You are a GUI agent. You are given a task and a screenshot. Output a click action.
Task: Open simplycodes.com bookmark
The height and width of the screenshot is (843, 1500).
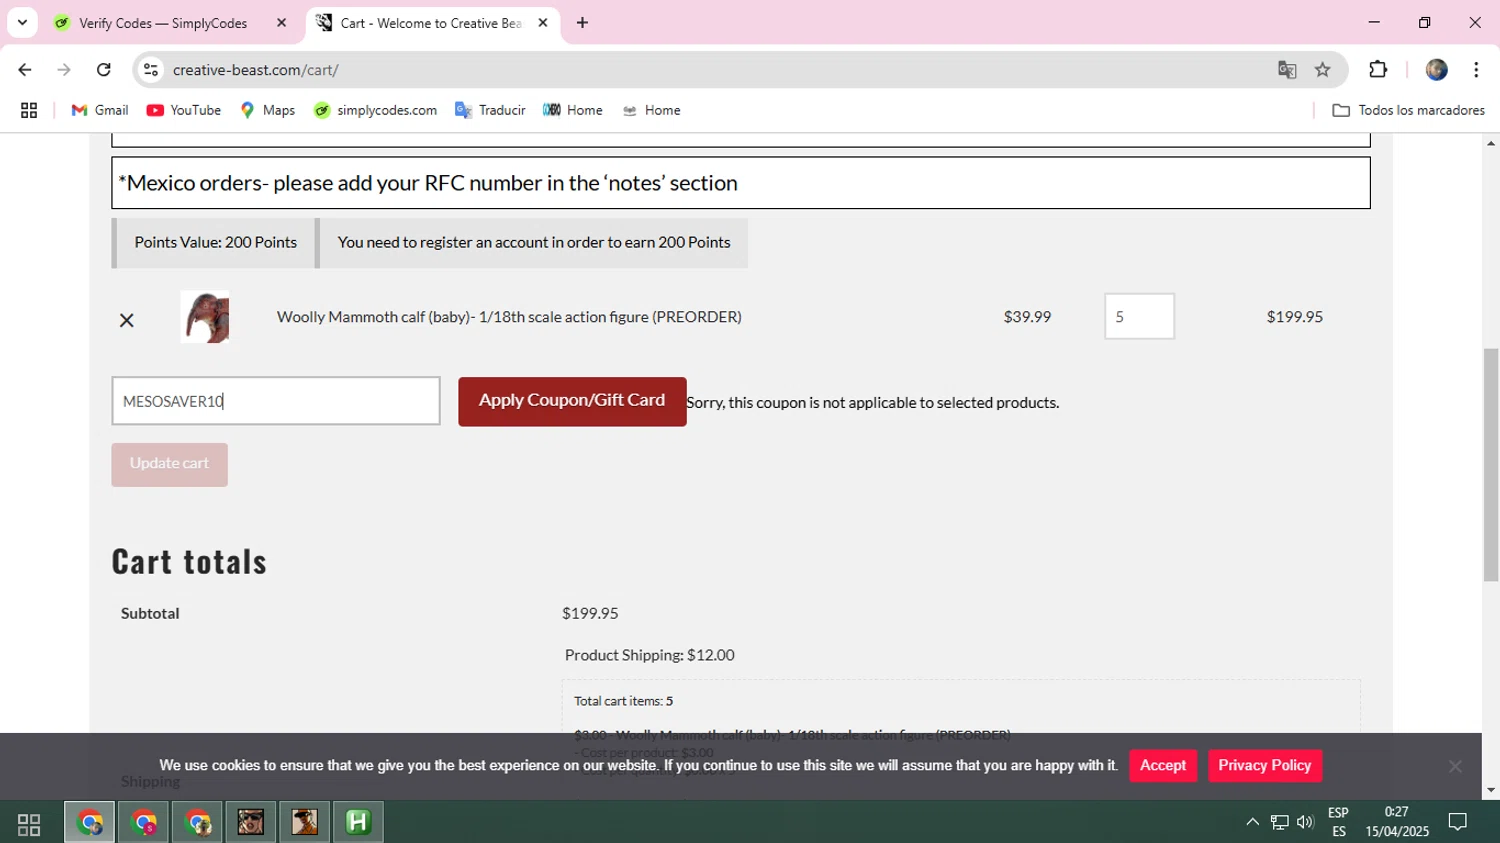coord(375,110)
